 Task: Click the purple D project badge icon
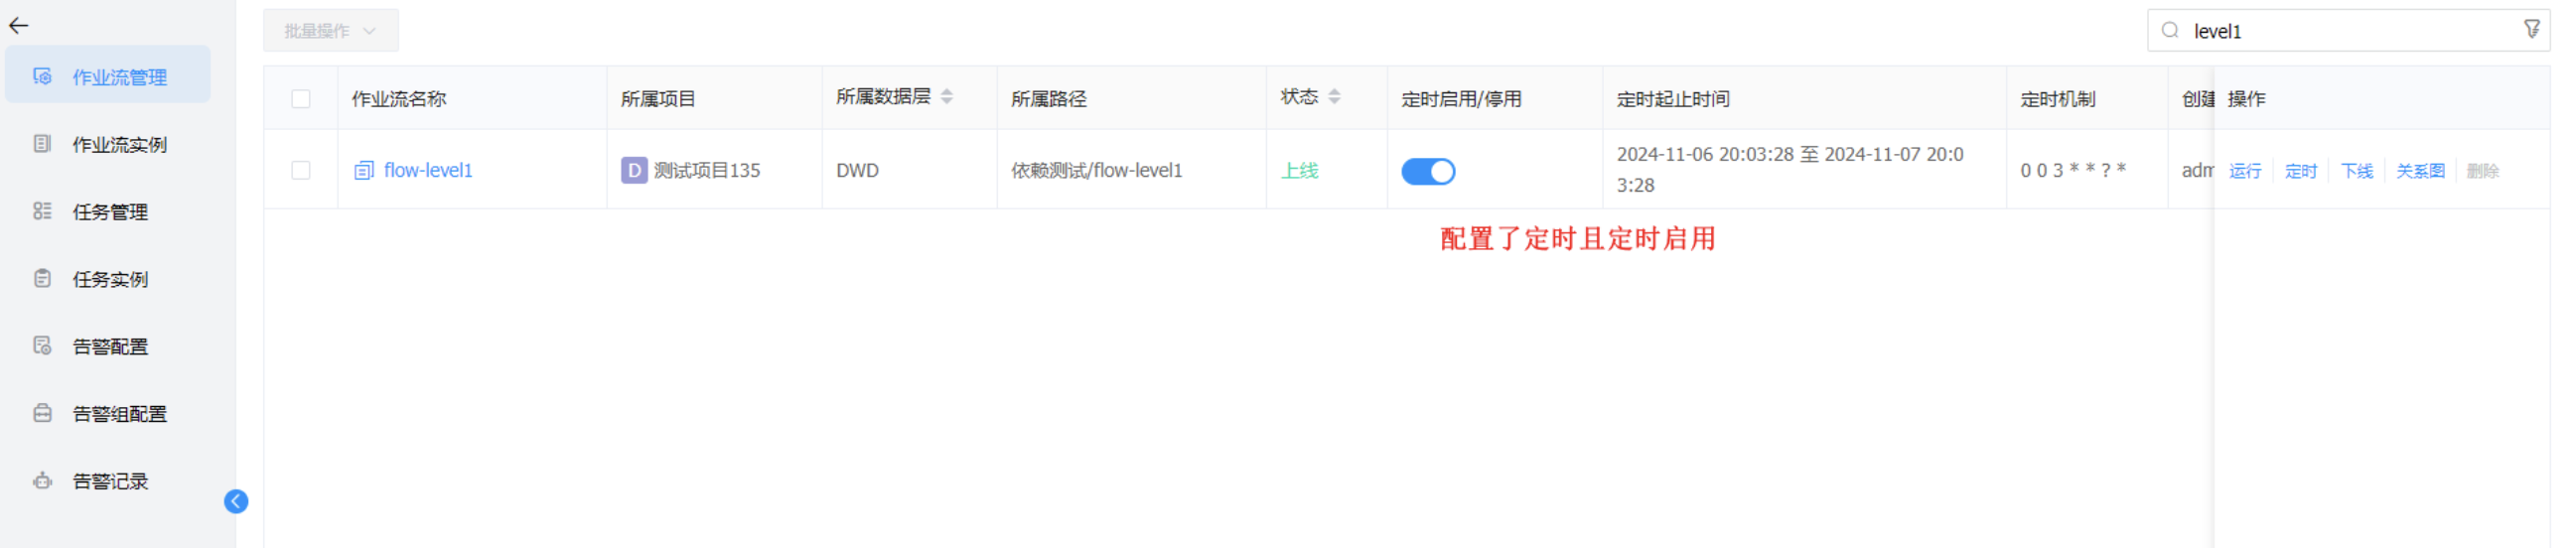pos(634,171)
